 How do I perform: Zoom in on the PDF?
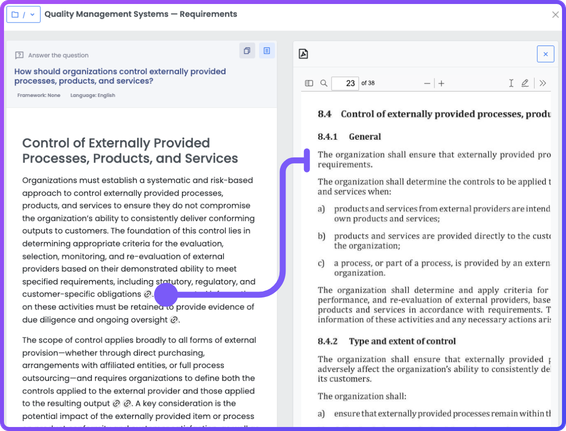(441, 83)
